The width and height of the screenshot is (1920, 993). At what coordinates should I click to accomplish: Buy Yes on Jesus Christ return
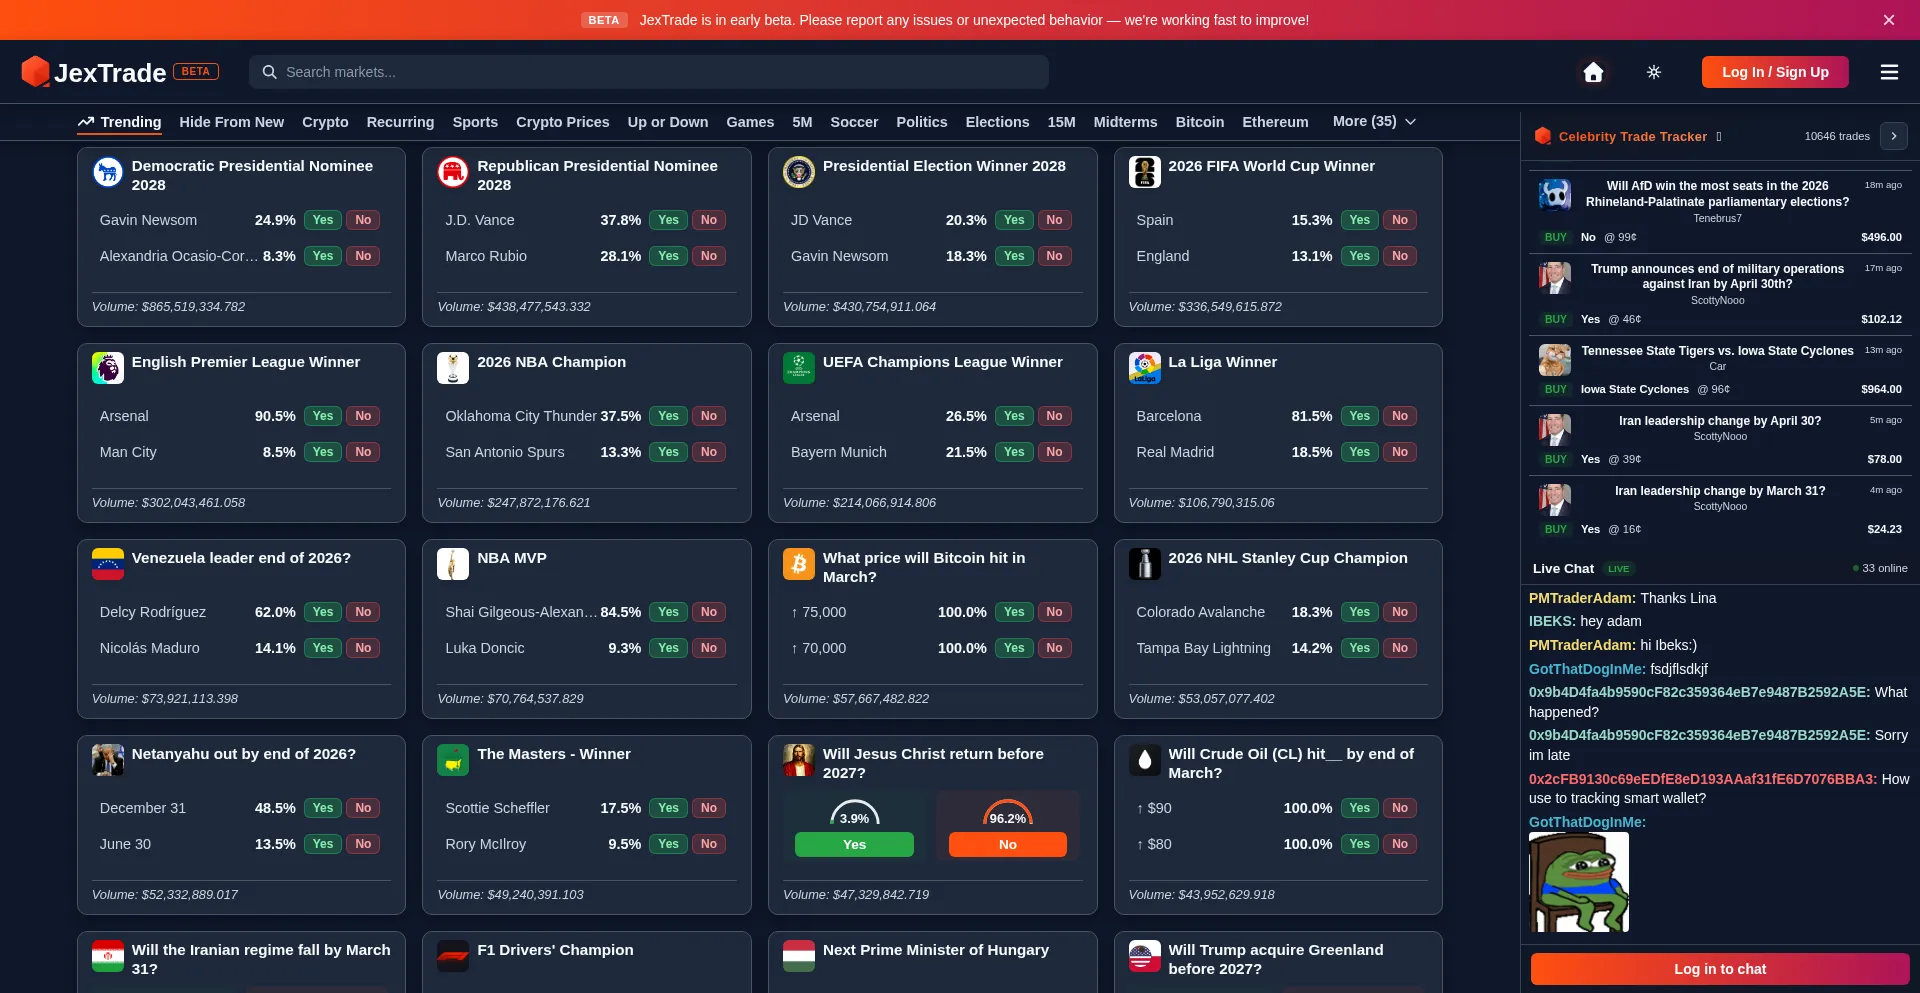854,844
